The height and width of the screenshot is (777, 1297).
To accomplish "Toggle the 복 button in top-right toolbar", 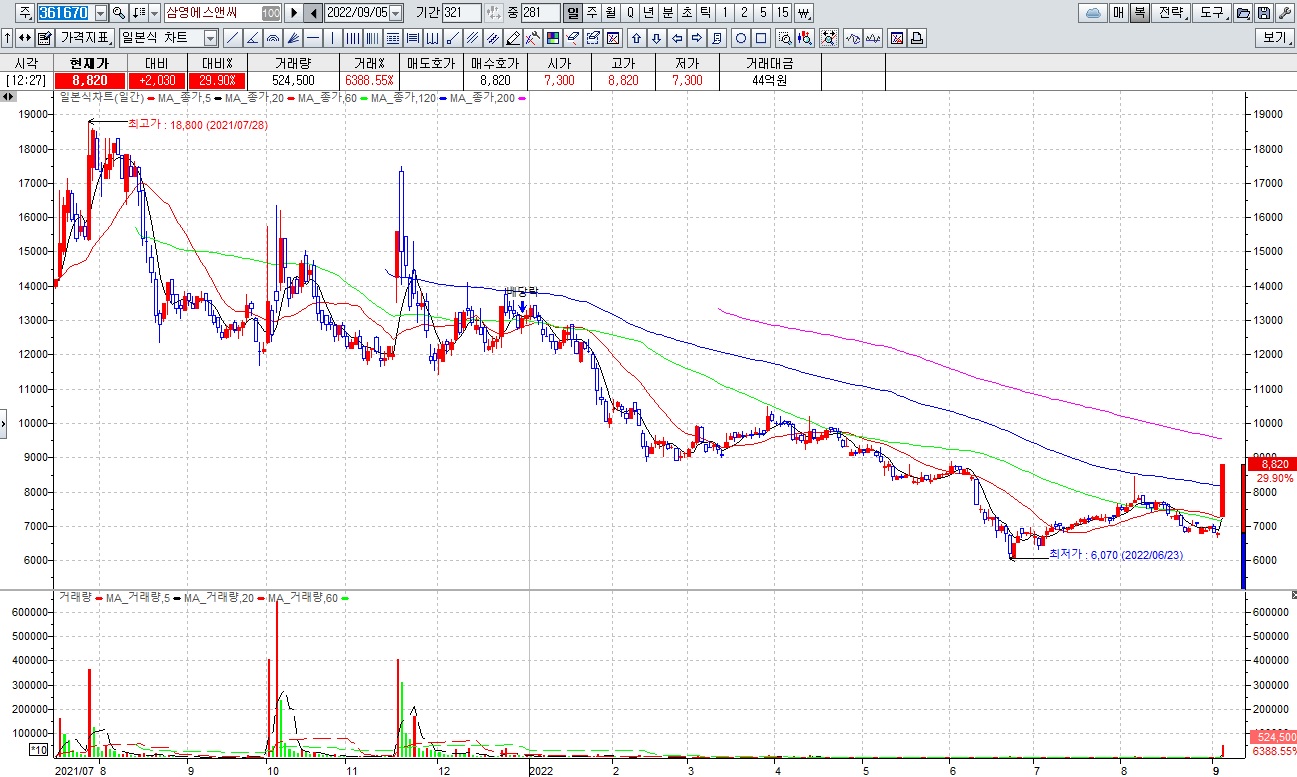I will pos(1139,13).
